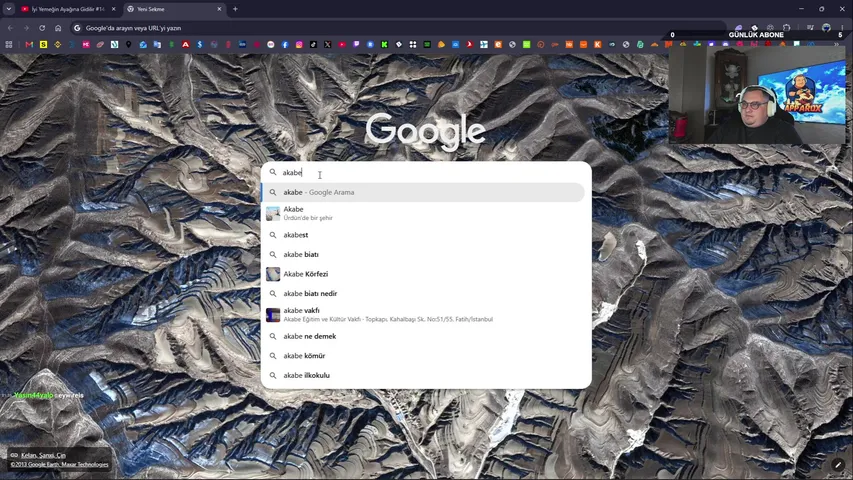Select 'akabe ilkokulu' suggestion
The height and width of the screenshot is (480, 853).
coord(423,375)
